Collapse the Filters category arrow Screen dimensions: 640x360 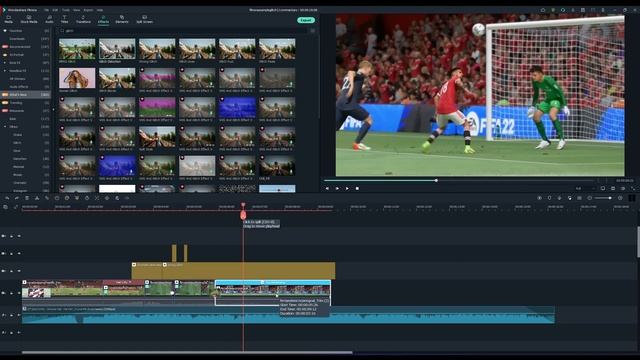[x=5, y=127]
